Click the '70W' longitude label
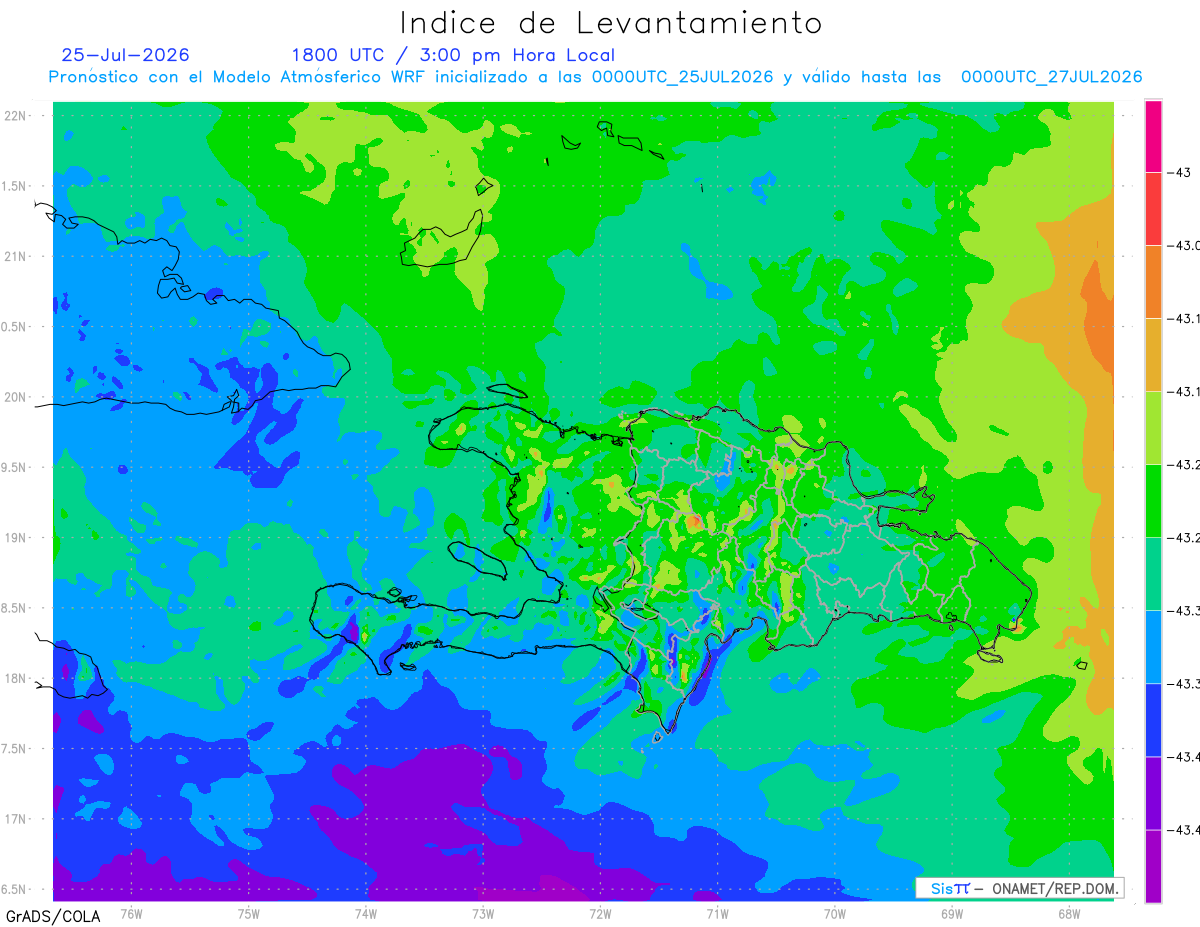Image resolution: width=1200 pixels, height=927 pixels. (x=834, y=913)
